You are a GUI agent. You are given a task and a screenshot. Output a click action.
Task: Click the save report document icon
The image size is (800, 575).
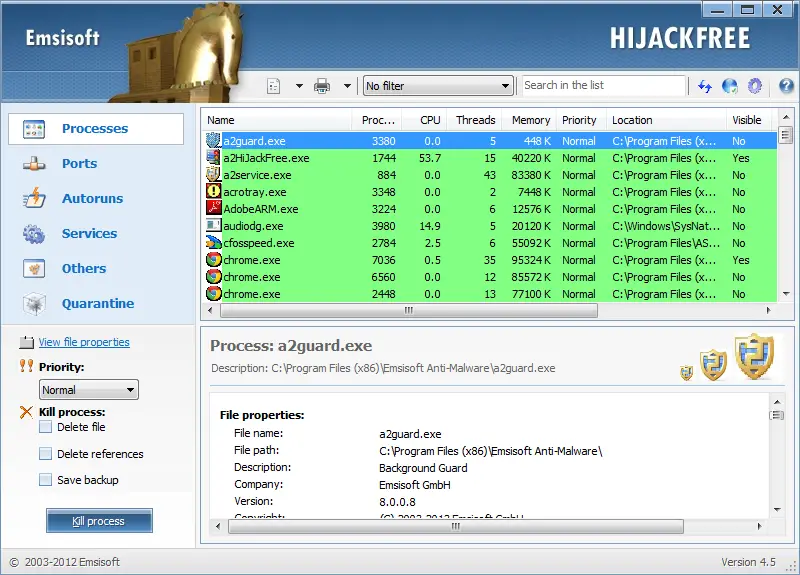273,86
